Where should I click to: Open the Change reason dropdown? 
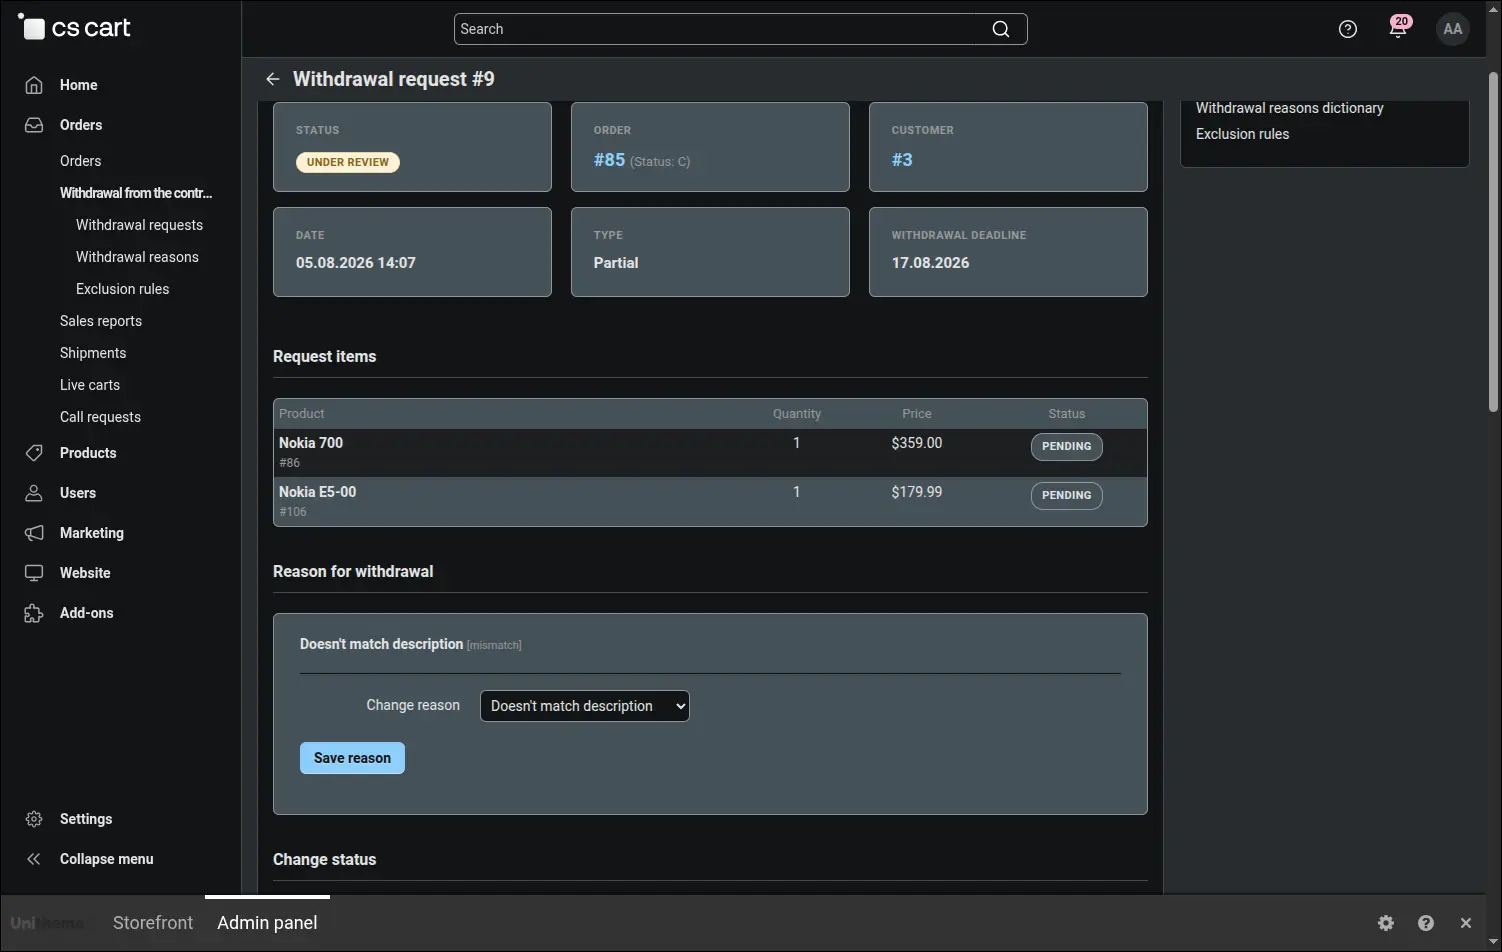585,706
